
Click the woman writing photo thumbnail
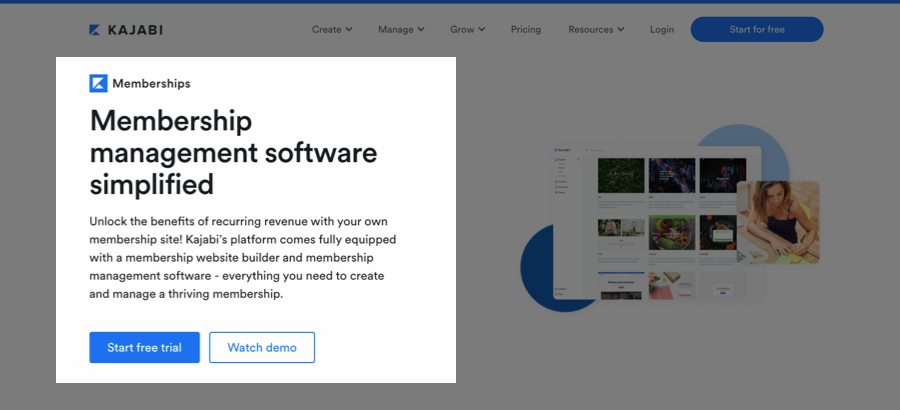point(778,222)
